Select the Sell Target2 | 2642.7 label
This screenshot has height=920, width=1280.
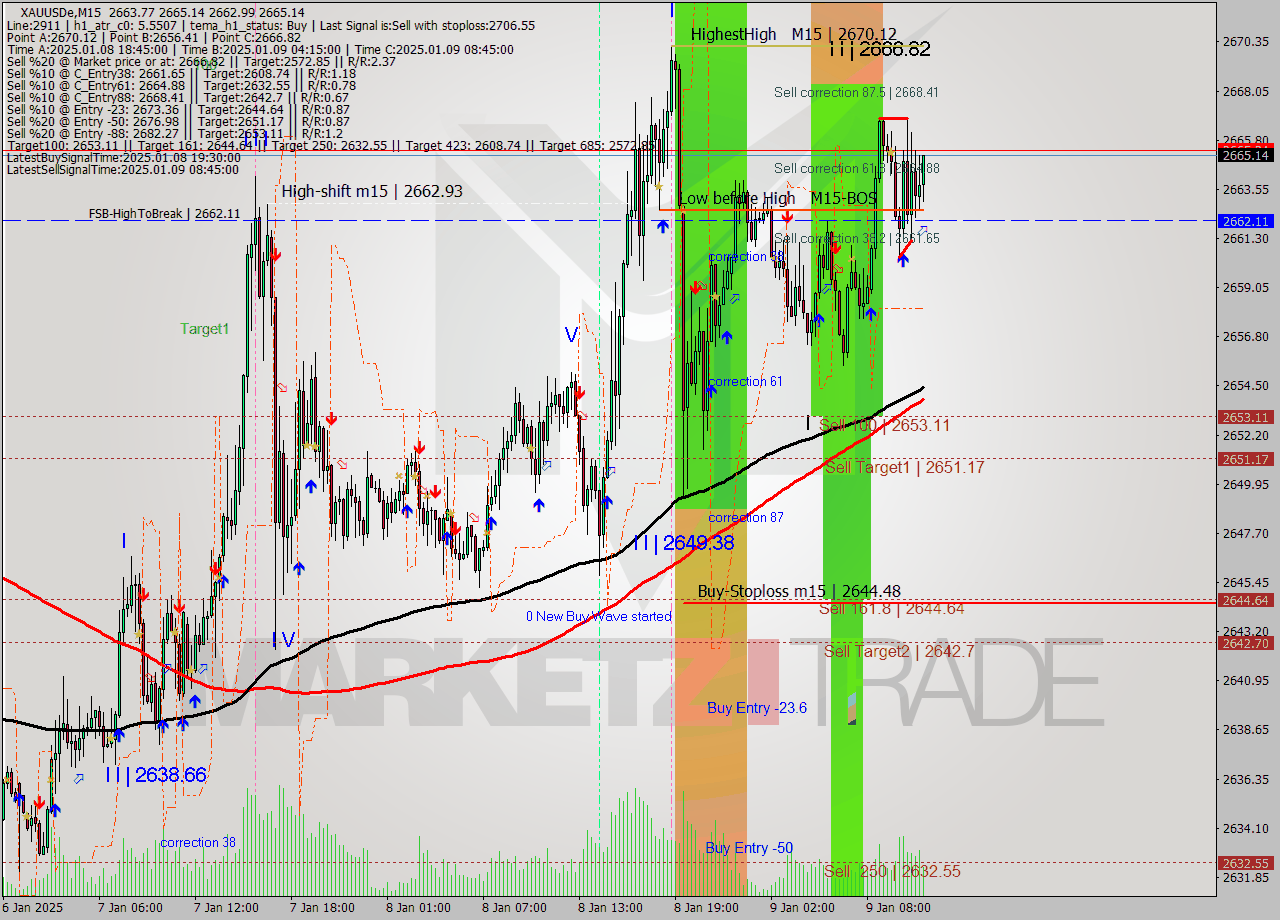(899, 651)
